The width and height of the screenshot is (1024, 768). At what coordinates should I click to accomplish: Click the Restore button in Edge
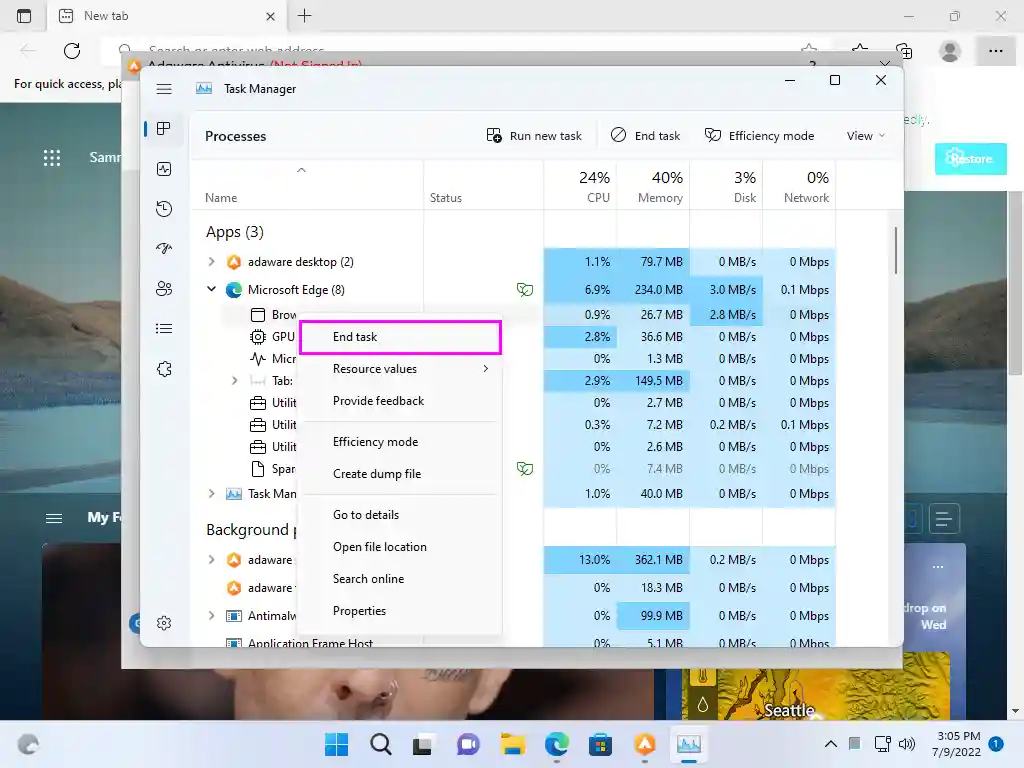click(970, 159)
